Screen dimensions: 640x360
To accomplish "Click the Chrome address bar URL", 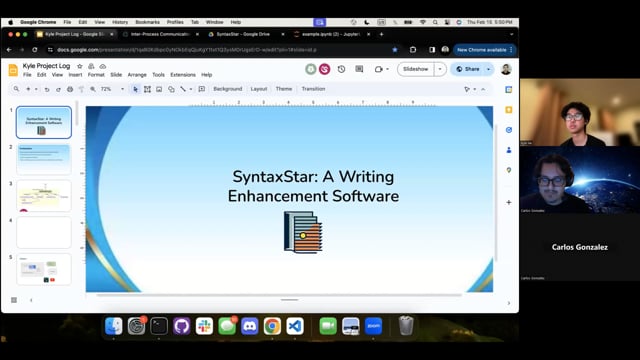I will click(187, 50).
